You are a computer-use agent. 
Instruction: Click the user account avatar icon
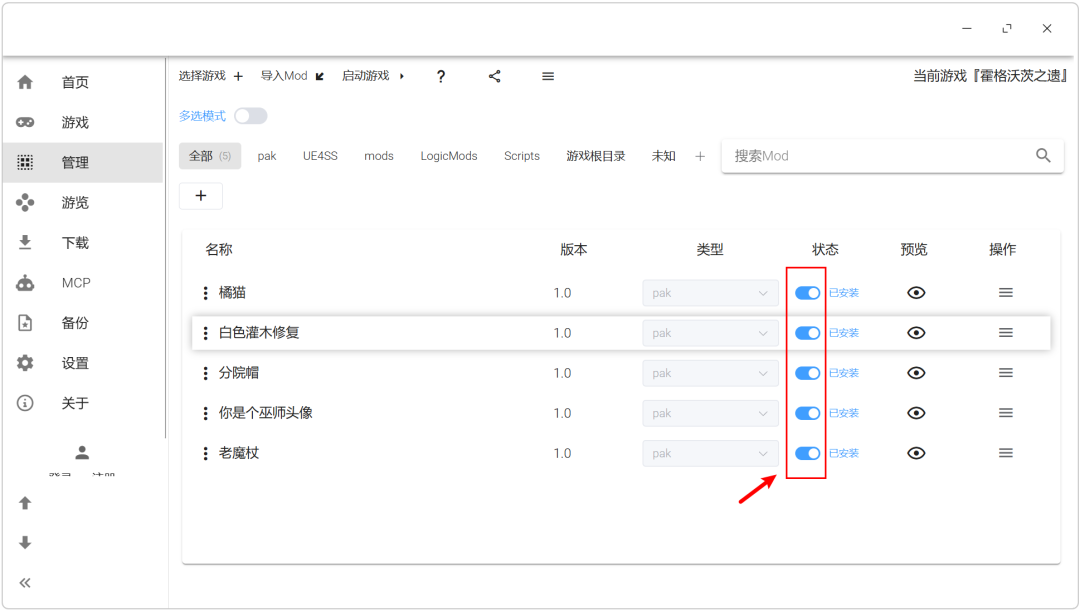82,453
